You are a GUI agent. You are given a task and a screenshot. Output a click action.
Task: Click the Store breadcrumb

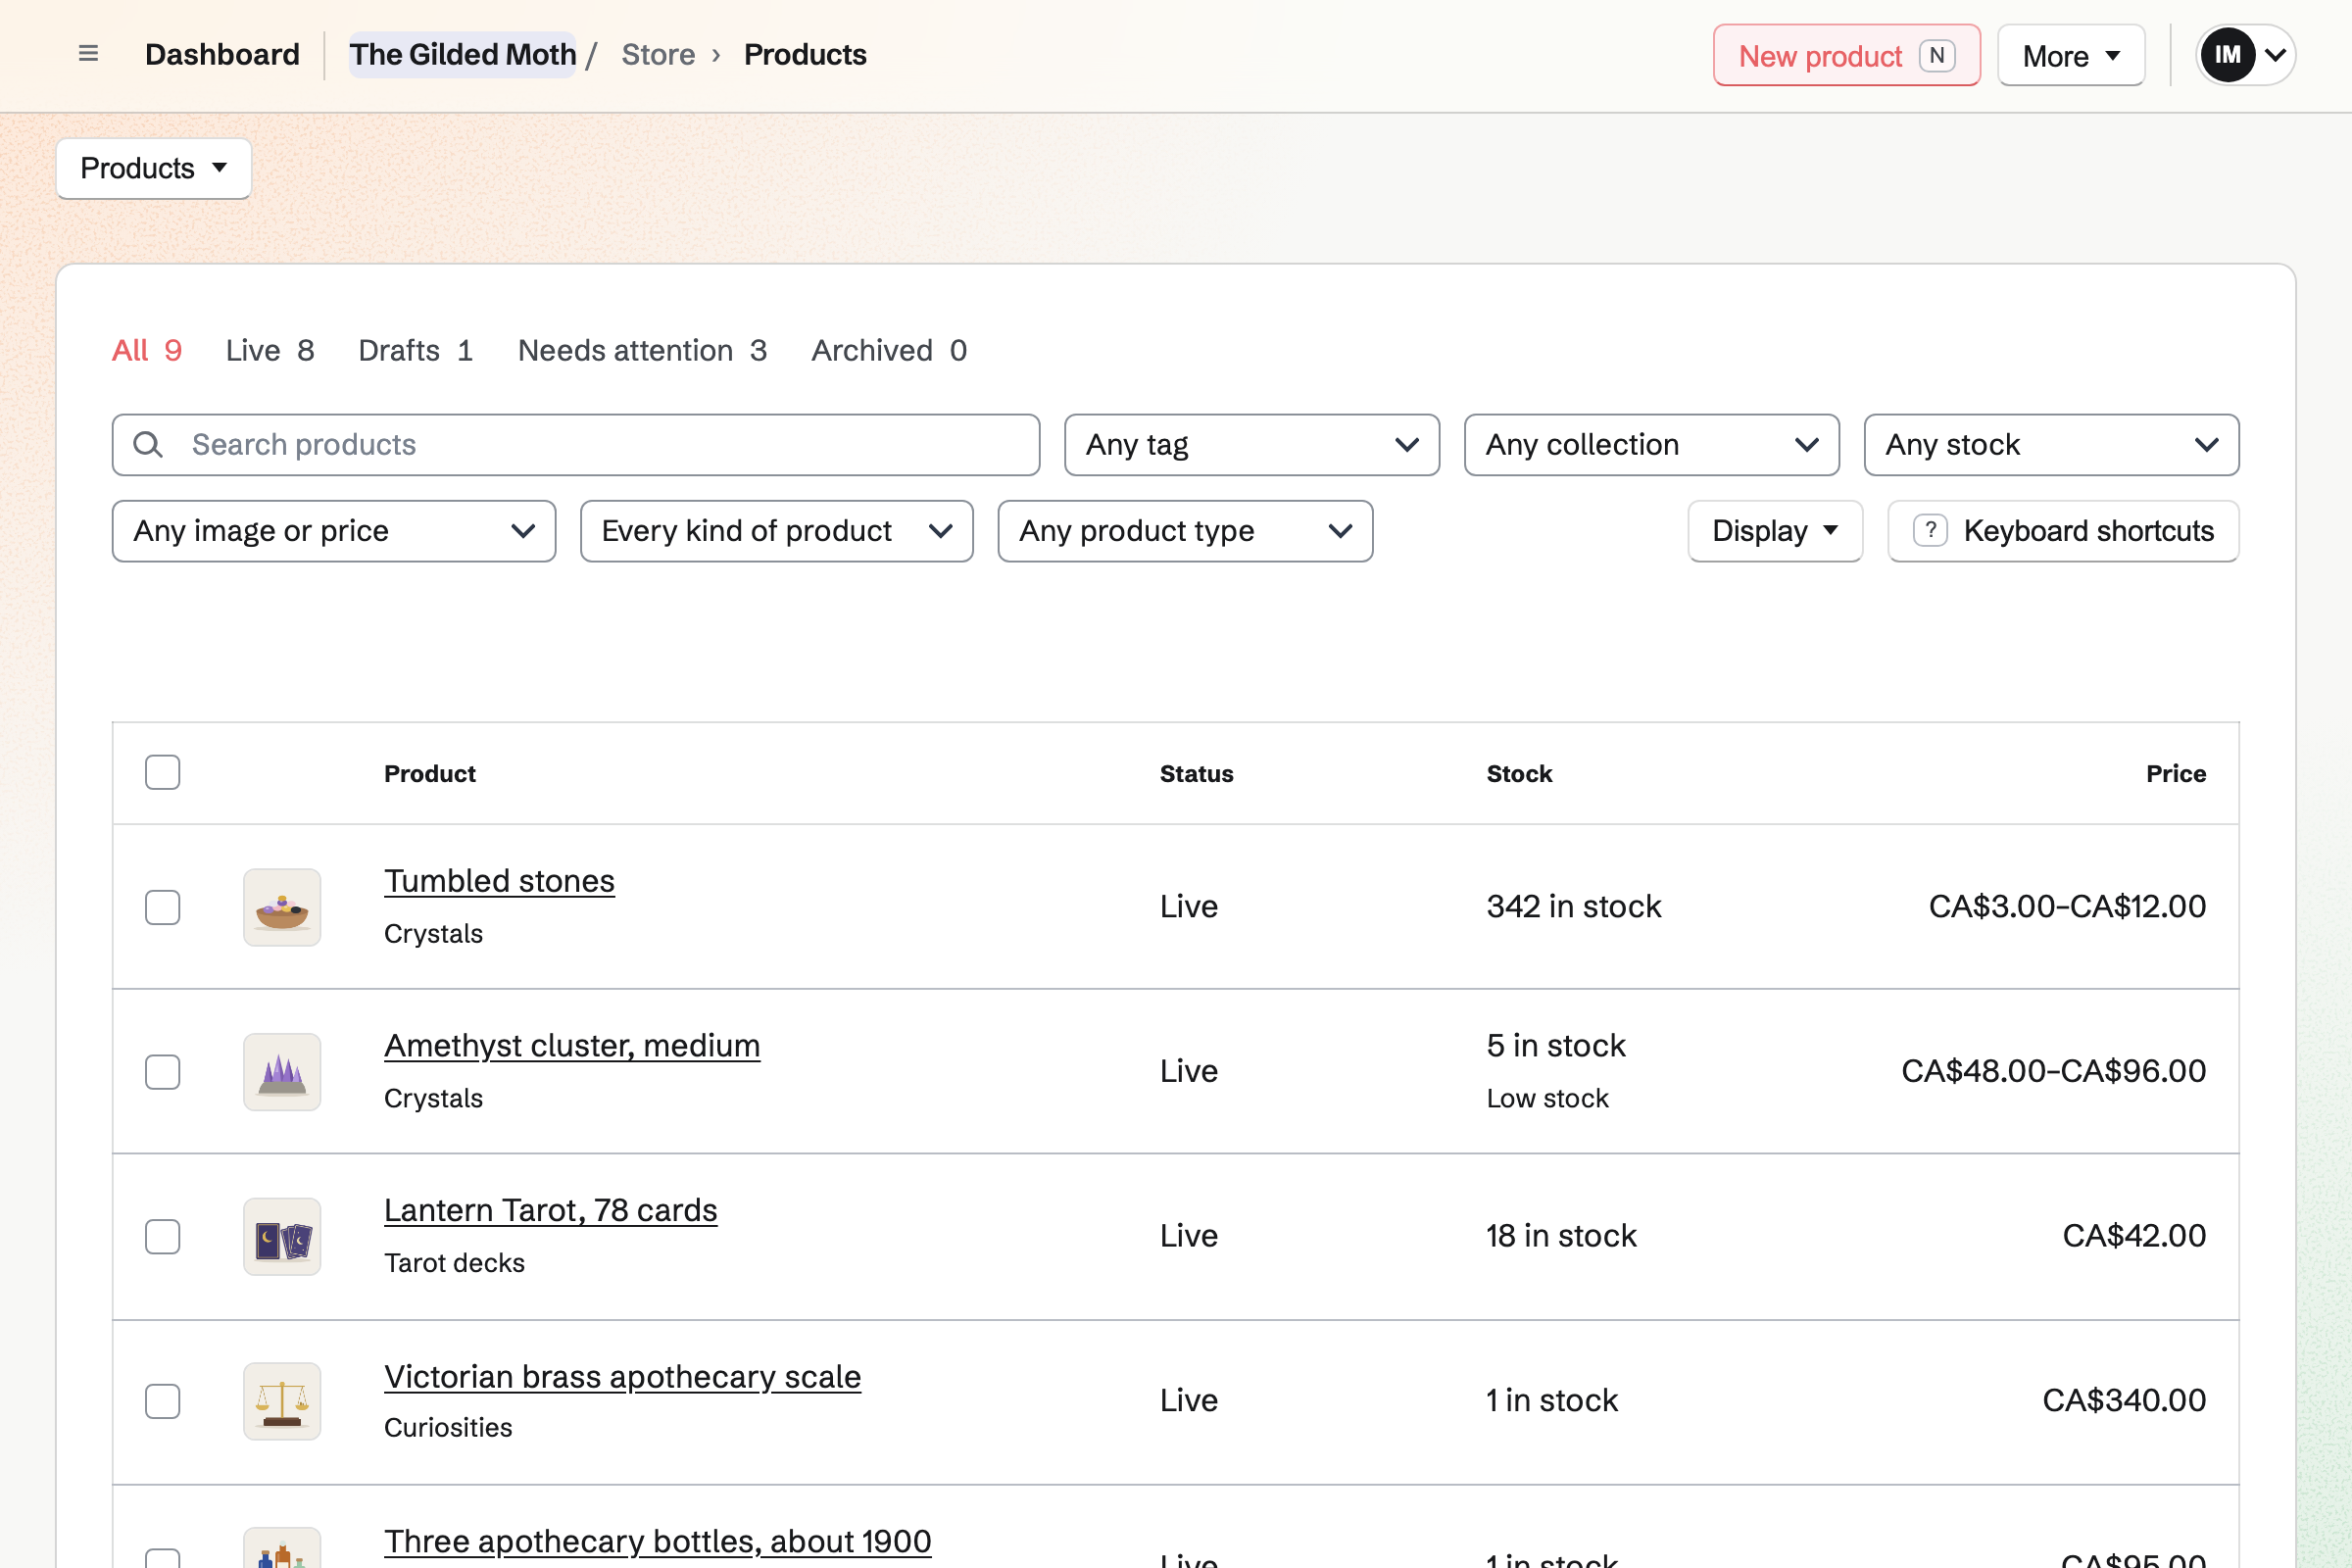[x=658, y=54]
